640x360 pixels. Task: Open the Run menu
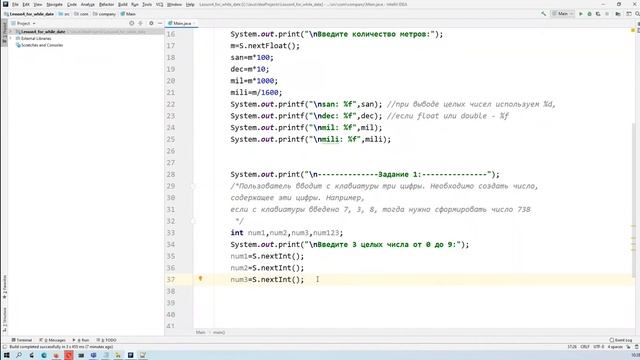click(x=135, y=4)
